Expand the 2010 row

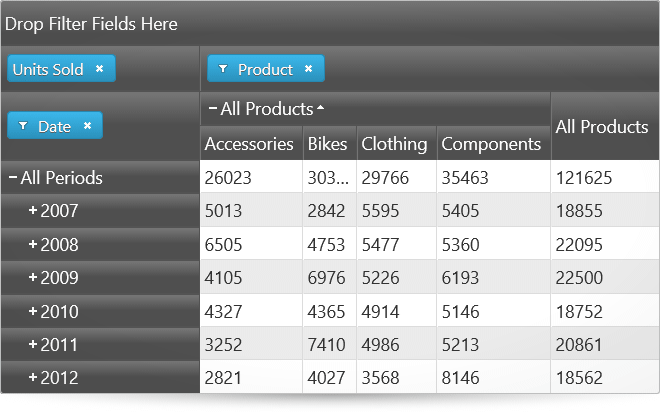(33, 312)
